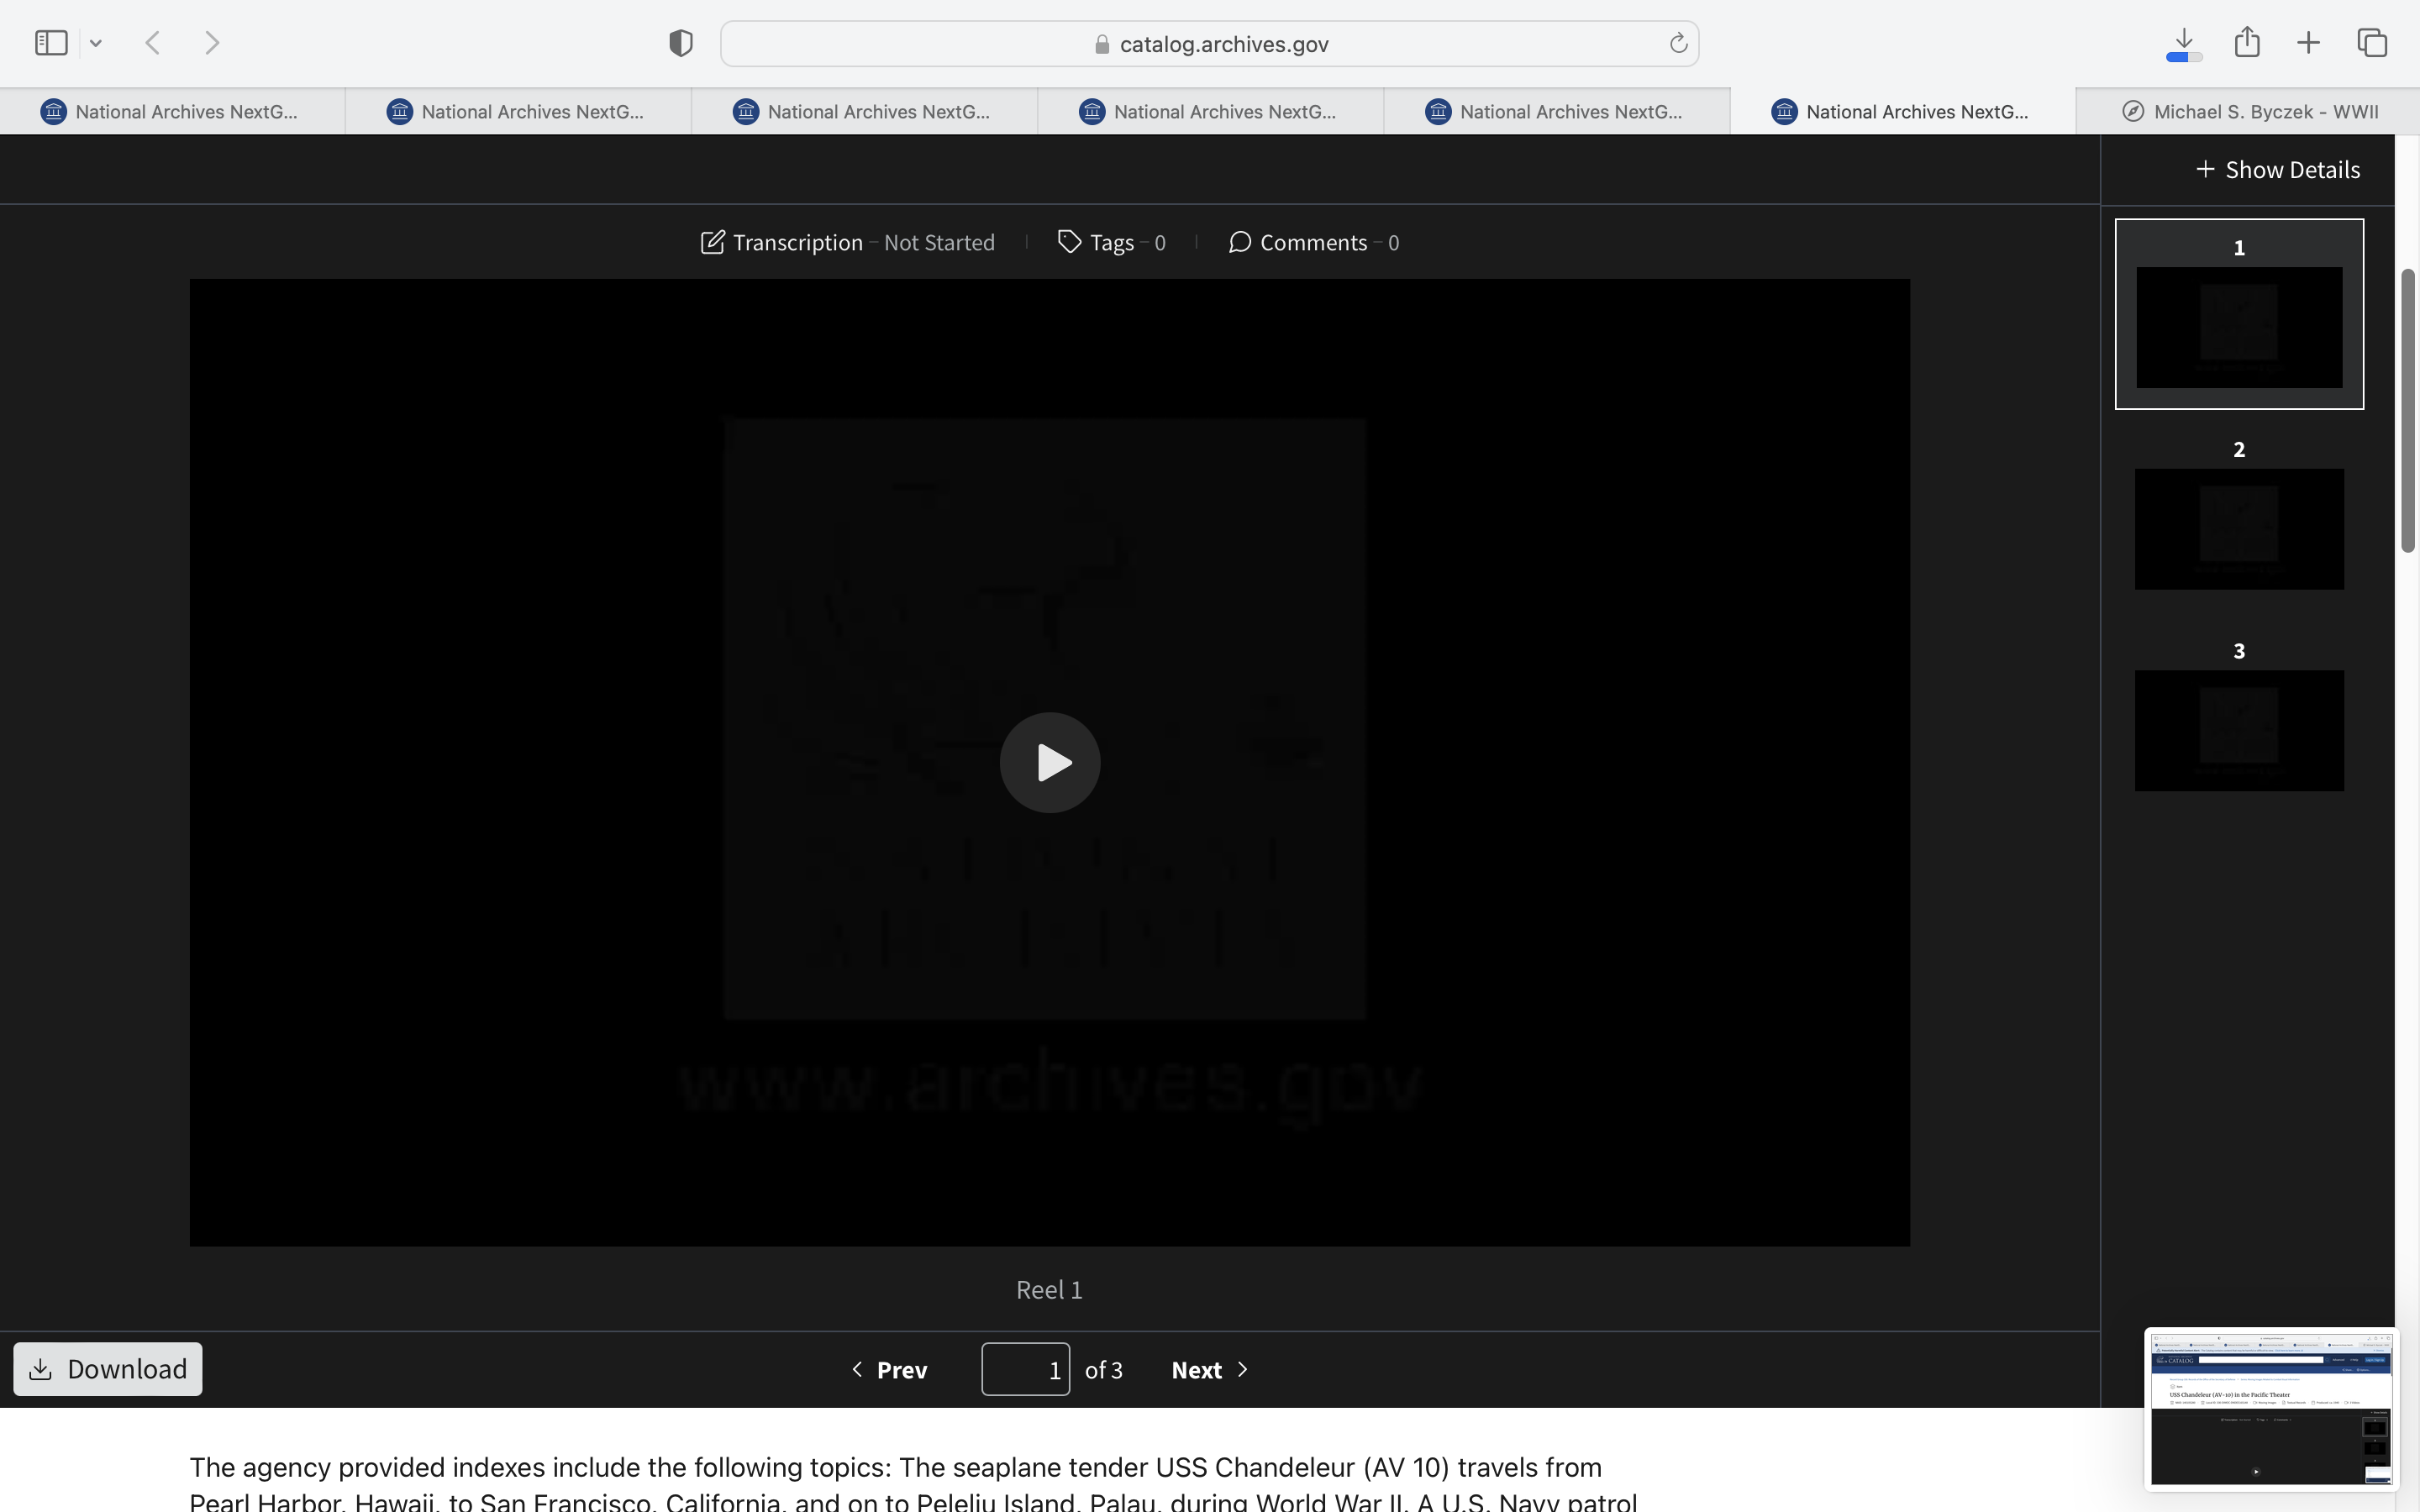This screenshot has width=2420, height=1512.
Task: Go back with the back arrow
Action: tap(153, 43)
